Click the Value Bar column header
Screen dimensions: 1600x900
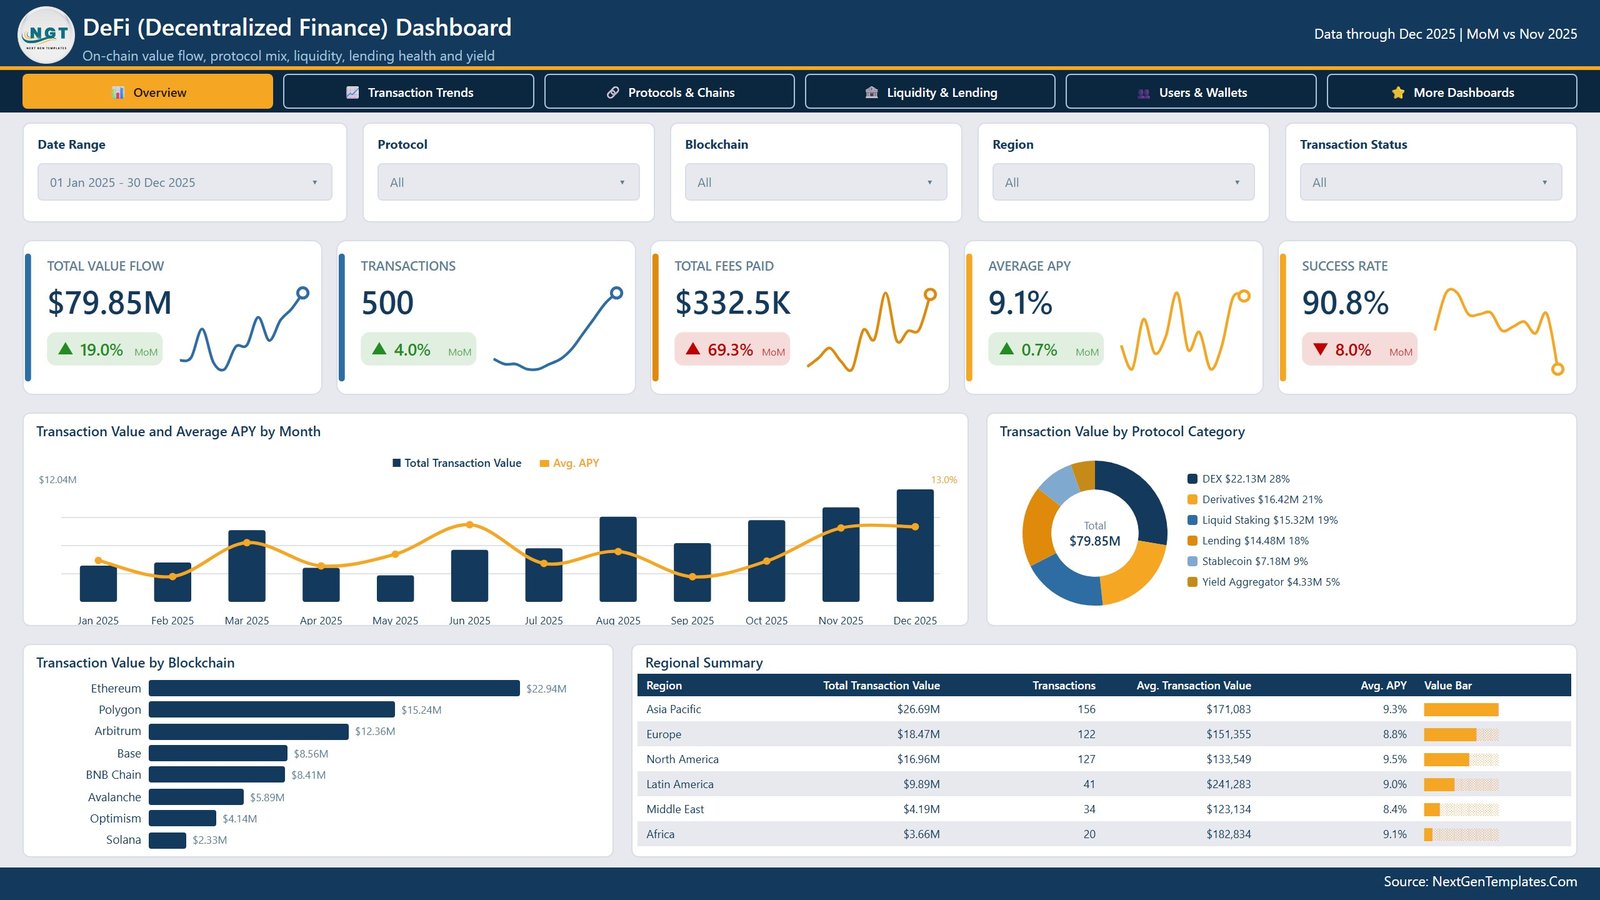tap(1448, 685)
